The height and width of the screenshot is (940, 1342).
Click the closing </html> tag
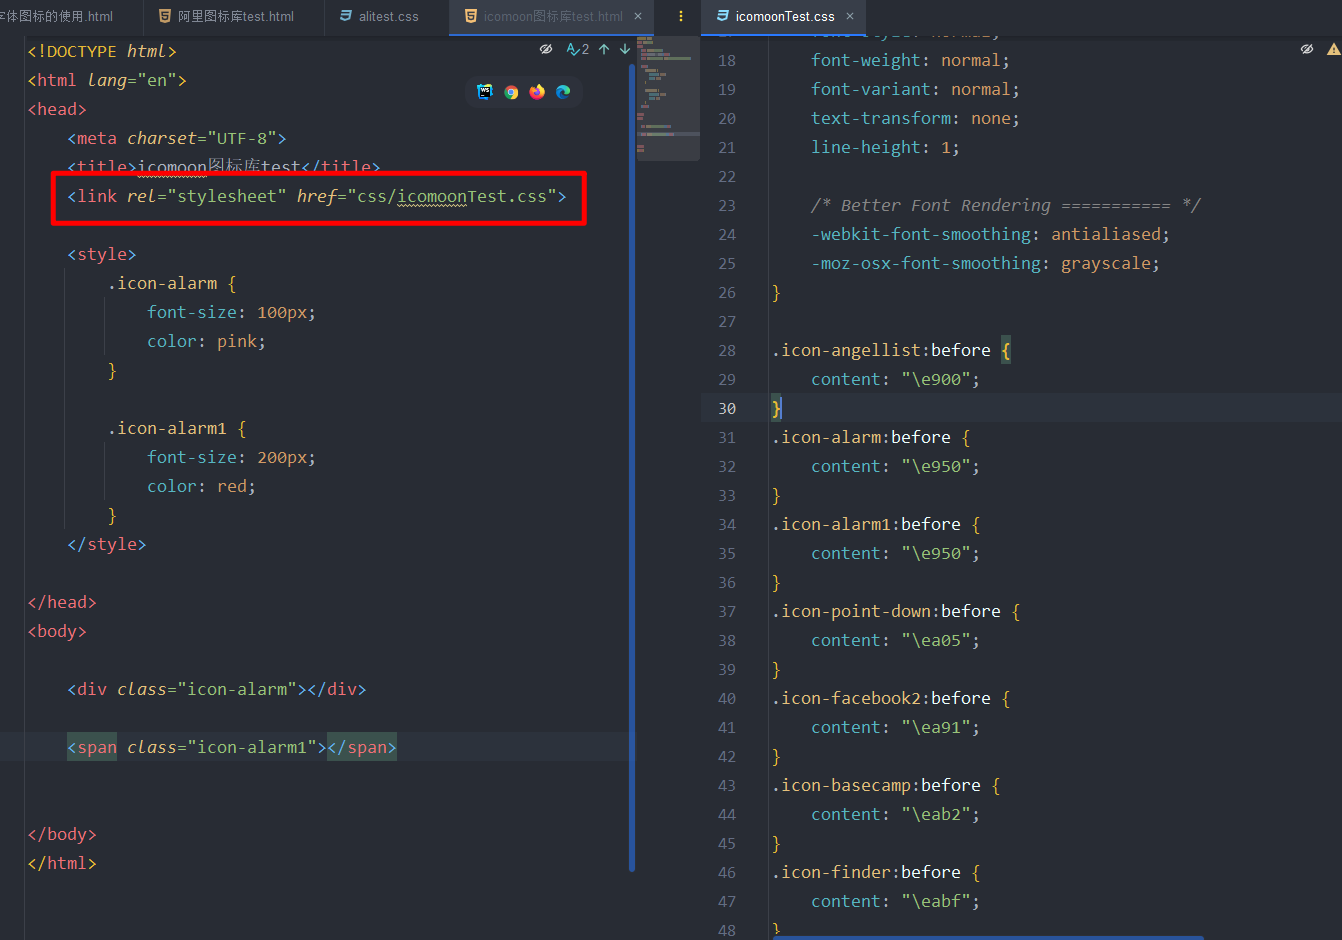coord(62,863)
